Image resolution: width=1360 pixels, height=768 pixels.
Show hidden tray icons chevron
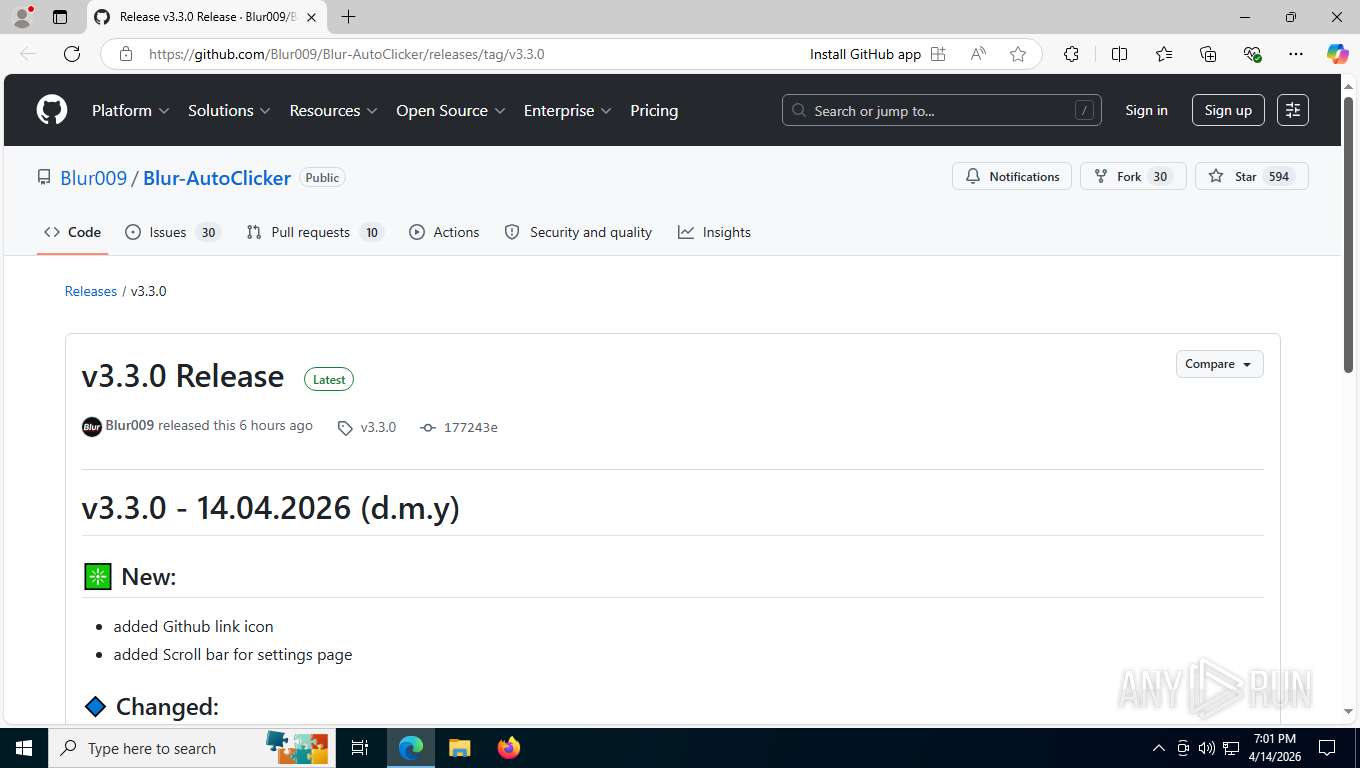(x=1159, y=748)
